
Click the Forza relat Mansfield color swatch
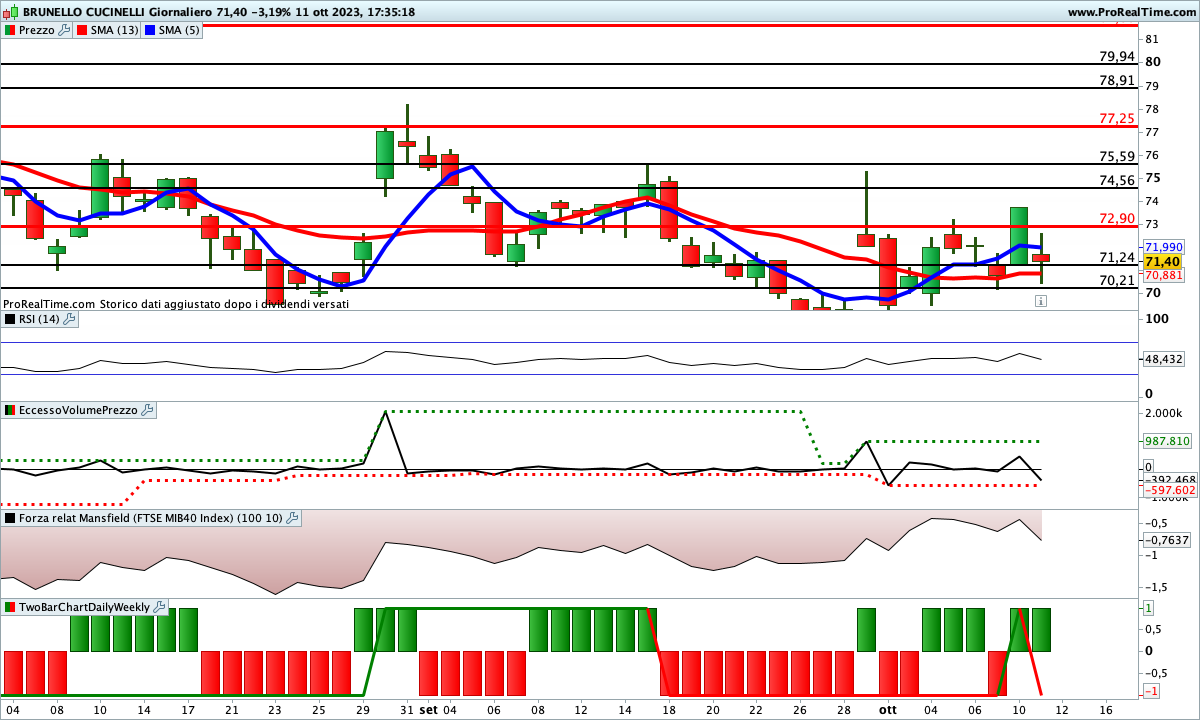tap(10, 518)
